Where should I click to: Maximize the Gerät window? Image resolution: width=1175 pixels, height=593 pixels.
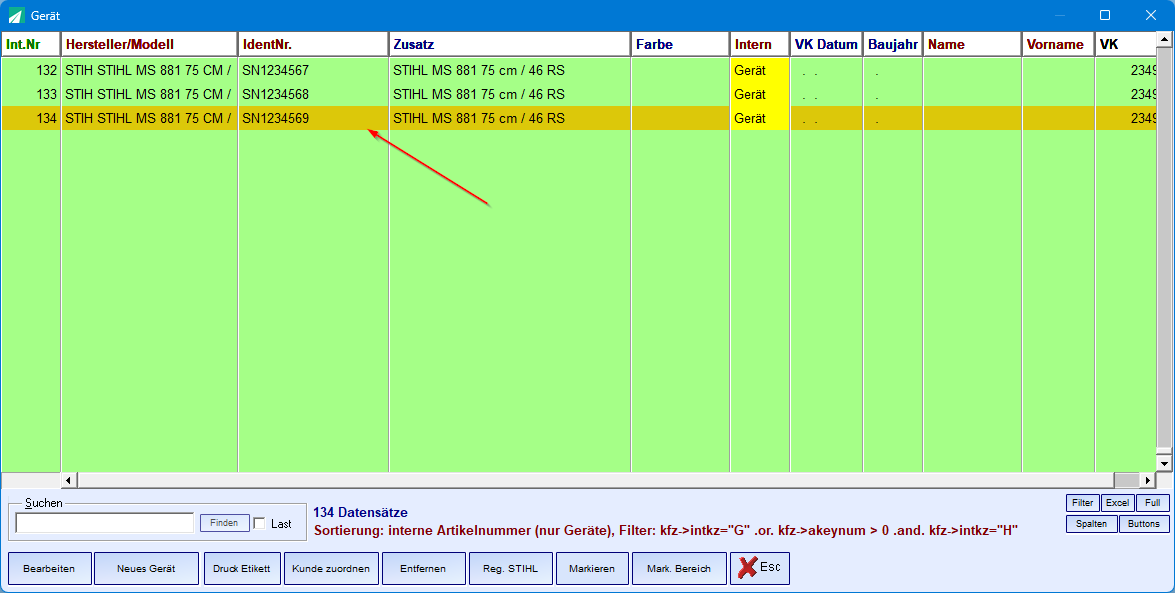pos(1105,15)
